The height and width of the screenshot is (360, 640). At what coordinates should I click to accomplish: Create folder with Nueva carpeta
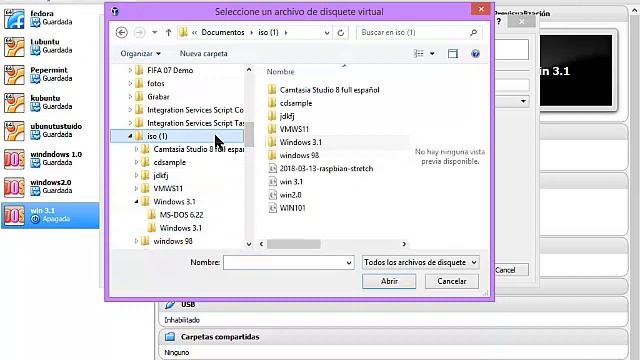click(203, 53)
